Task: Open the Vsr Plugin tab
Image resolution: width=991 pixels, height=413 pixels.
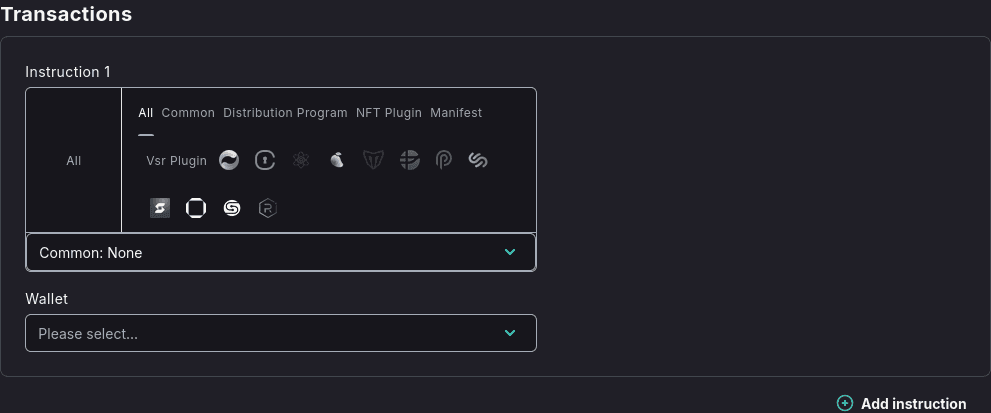Action: 176,160
